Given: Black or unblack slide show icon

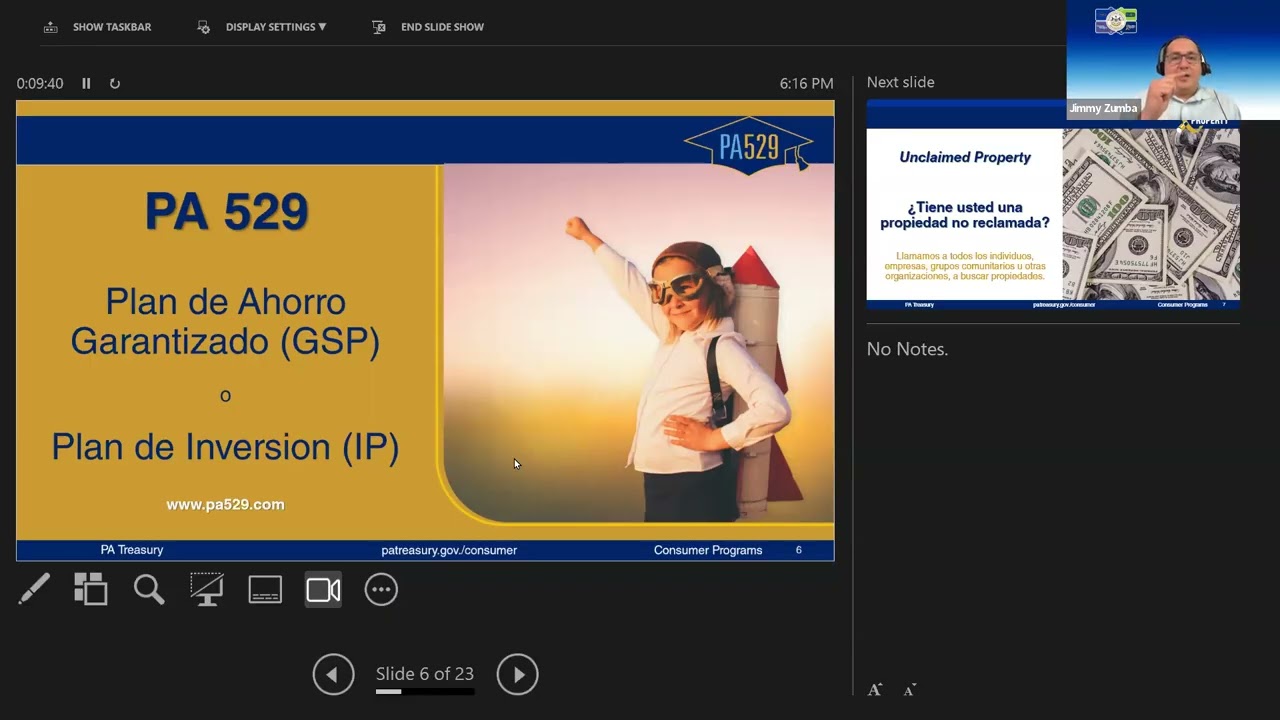Looking at the screenshot, I should pyautogui.click(x=207, y=589).
